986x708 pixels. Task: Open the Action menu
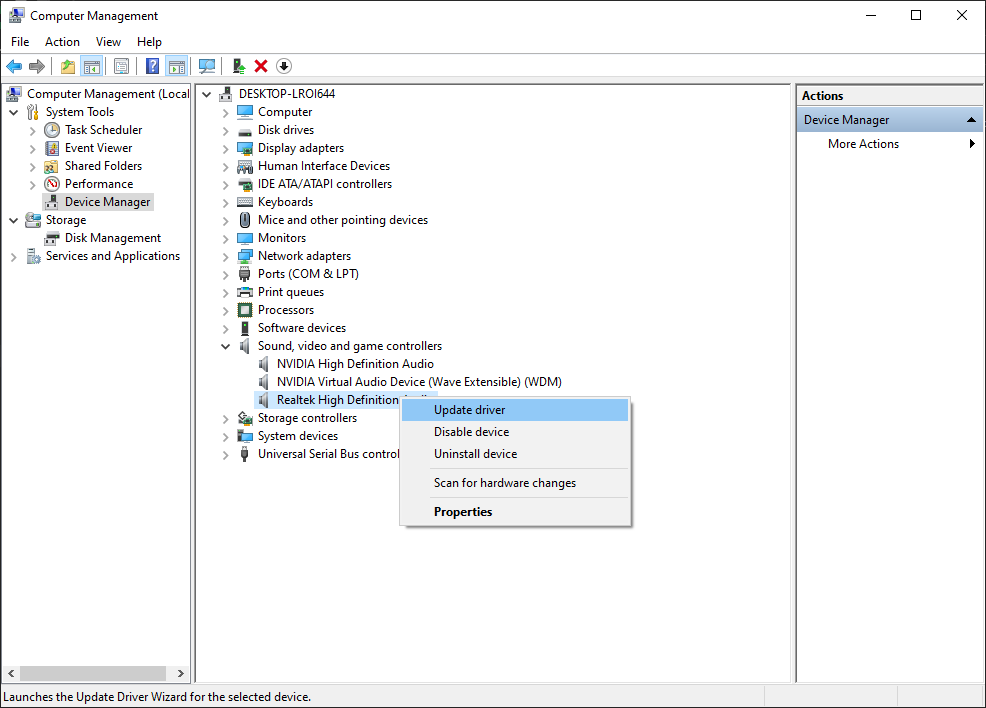tap(62, 42)
